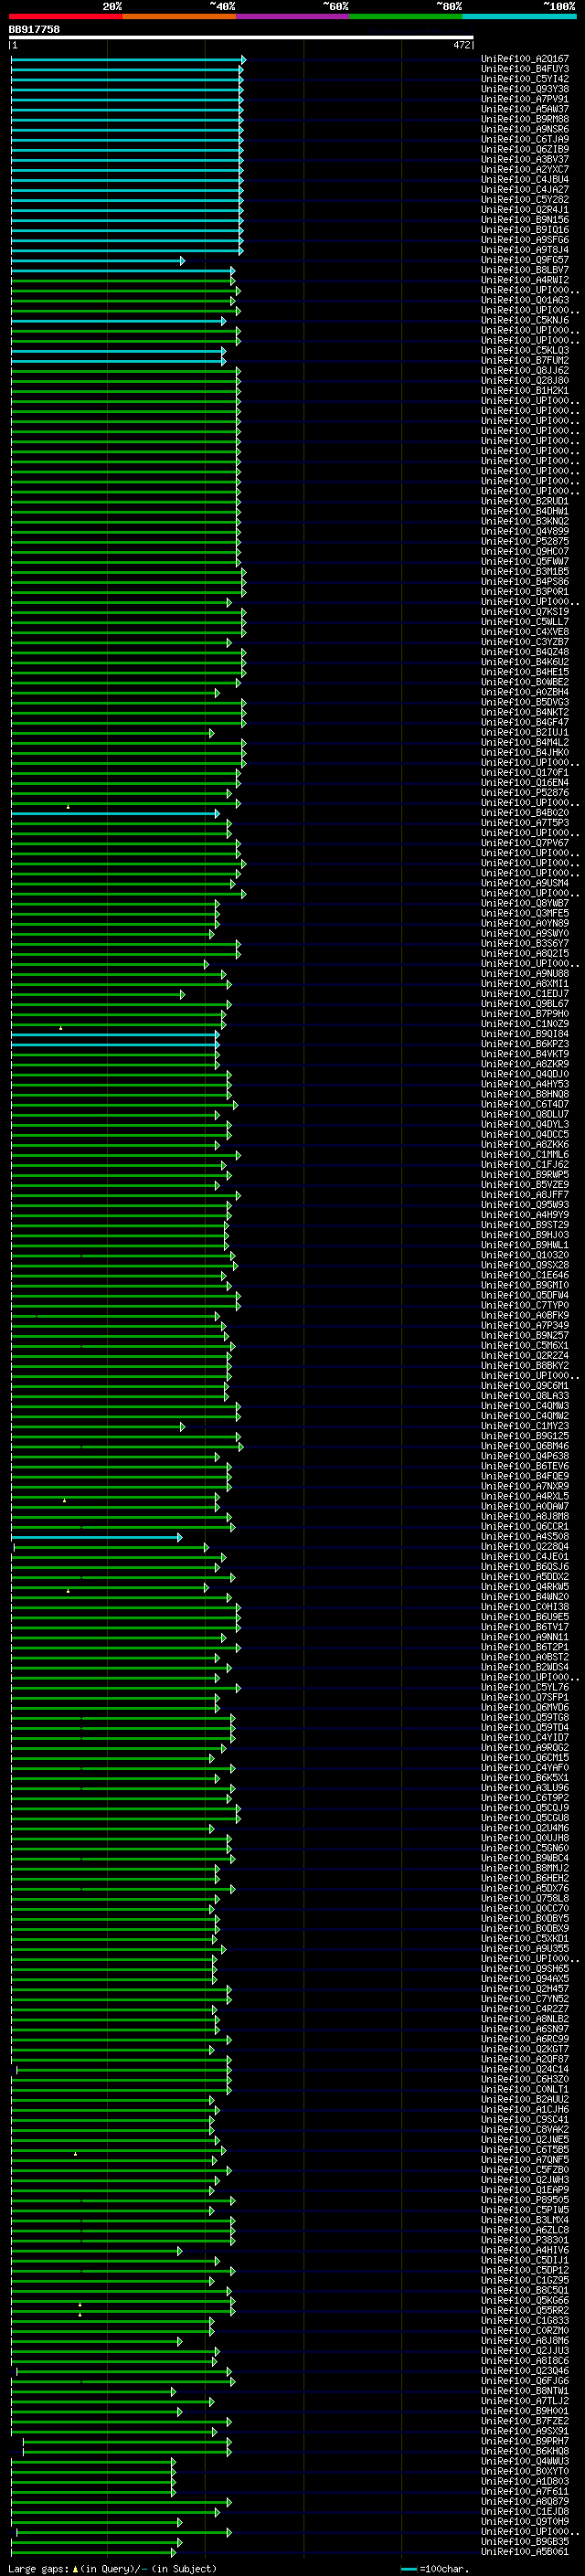The height and width of the screenshot is (2576, 585).
Task: Select the UniRef100_C6H3Z0 label
Action: 525,2079
